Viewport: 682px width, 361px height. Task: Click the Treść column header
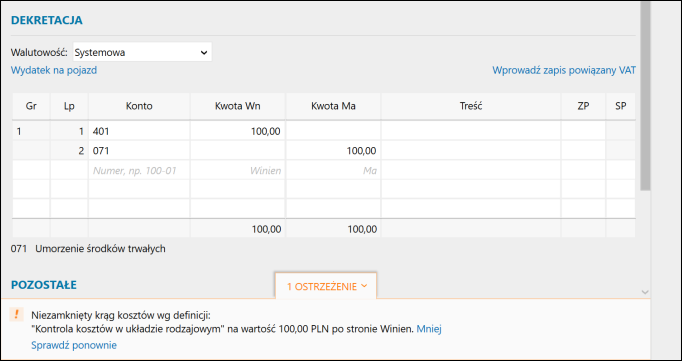pos(471,106)
